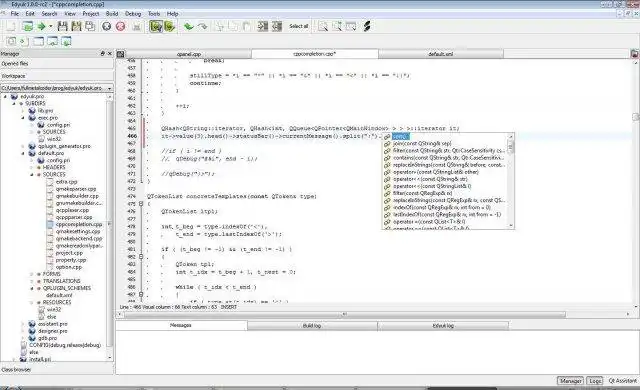The width and height of the screenshot is (640, 390).
Task: Click the Paste clipboard icon
Action: tap(247, 27)
